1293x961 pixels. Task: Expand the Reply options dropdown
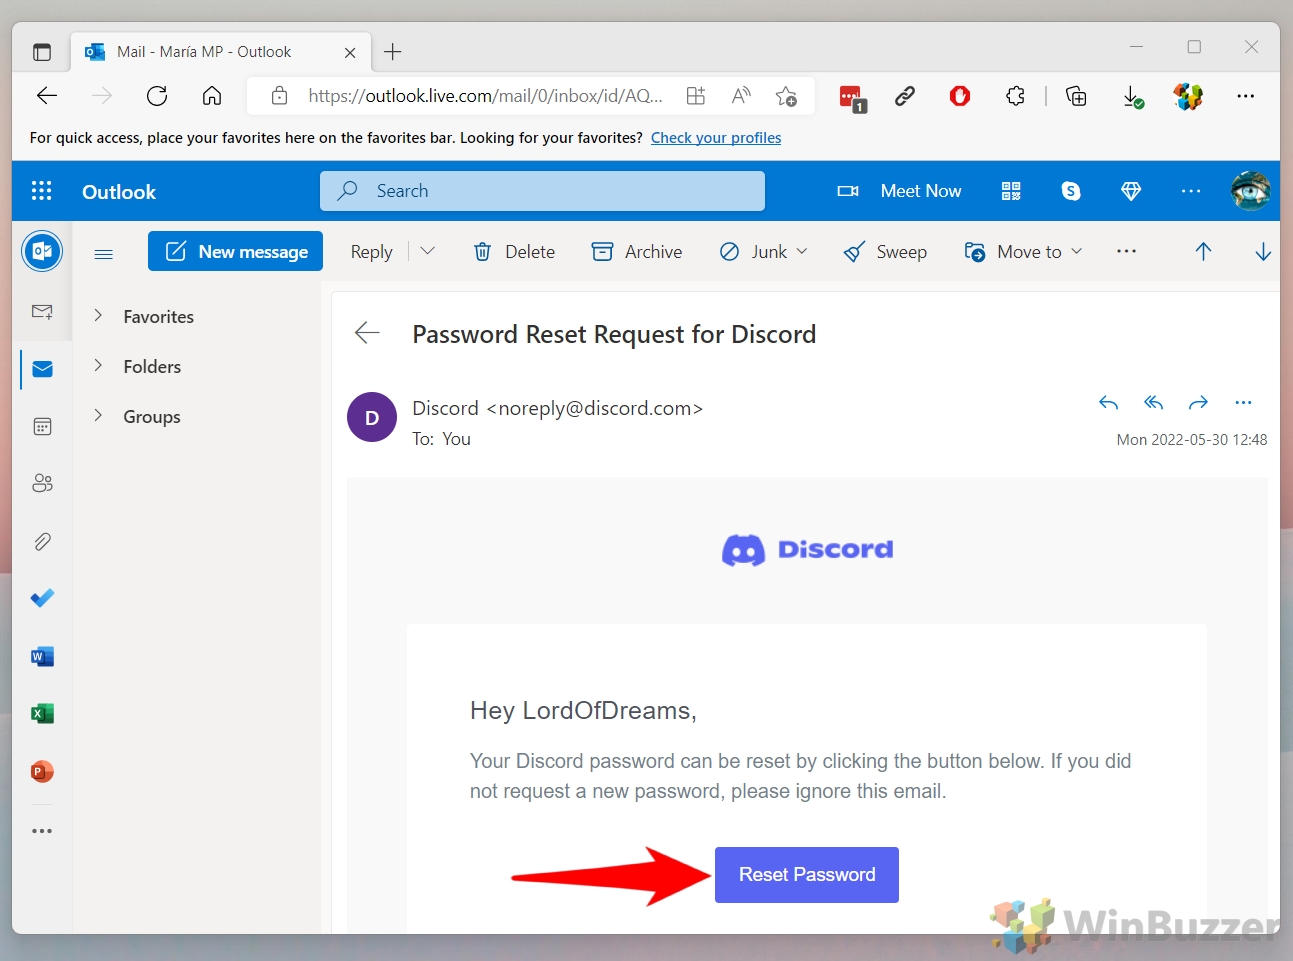(427, 251)
